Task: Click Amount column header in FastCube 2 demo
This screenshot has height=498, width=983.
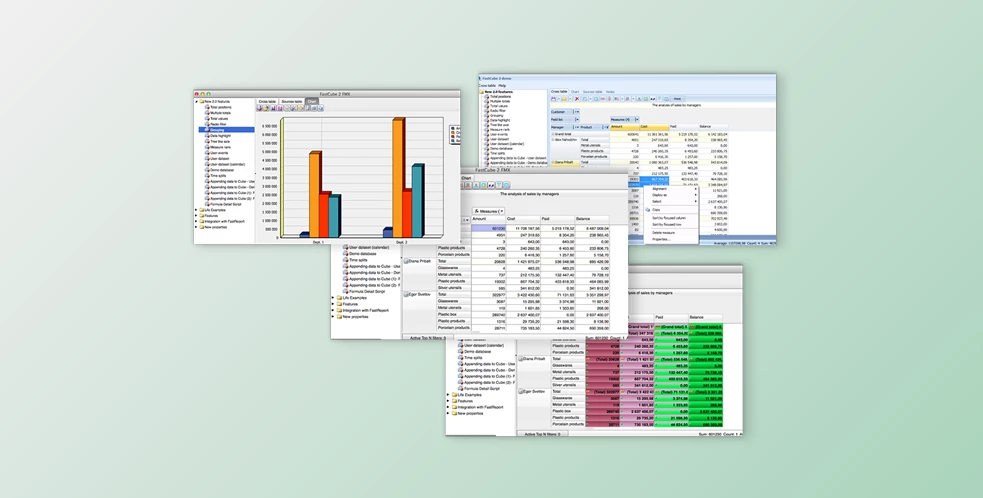Action: tap(624, 127)
